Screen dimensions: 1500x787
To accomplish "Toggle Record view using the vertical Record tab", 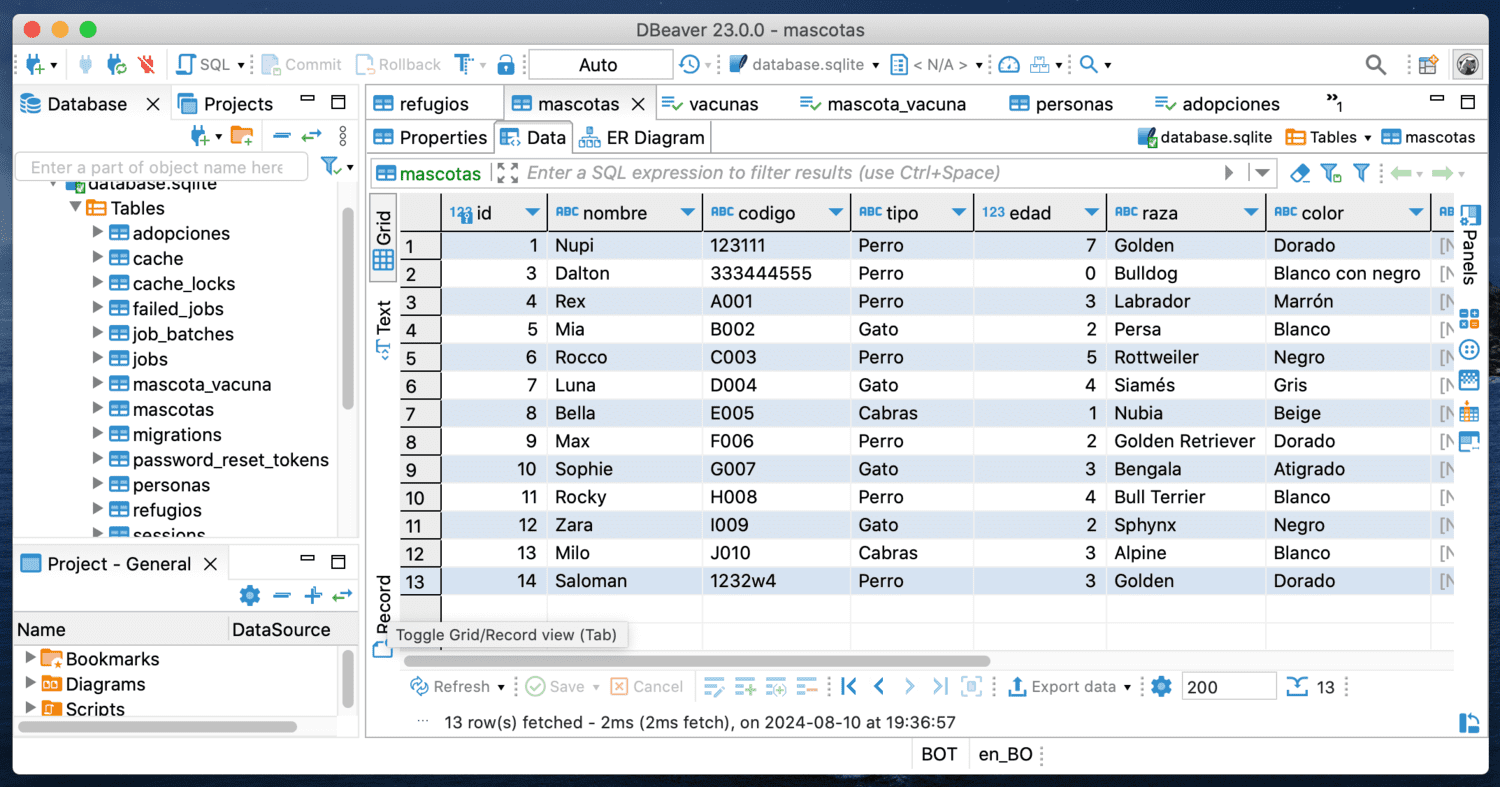I will click(383, 608).
